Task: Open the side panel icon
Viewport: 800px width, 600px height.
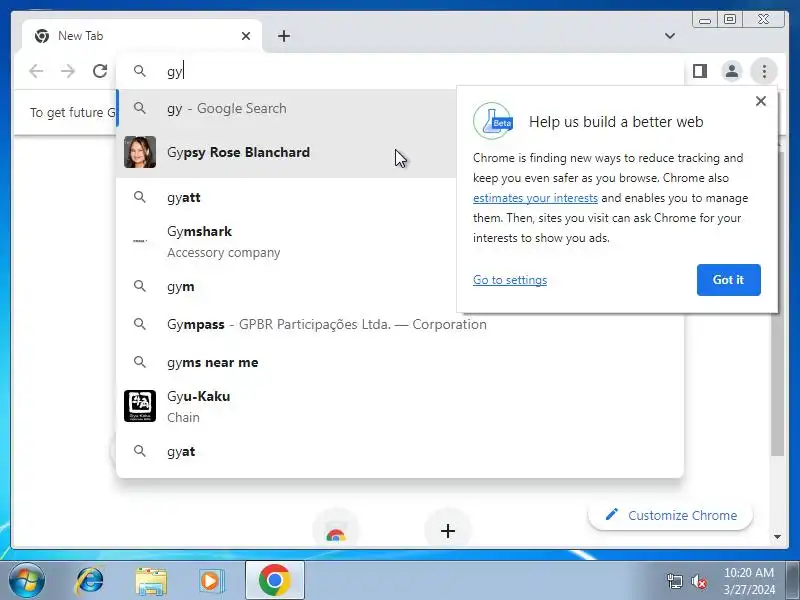Action: 700,71
